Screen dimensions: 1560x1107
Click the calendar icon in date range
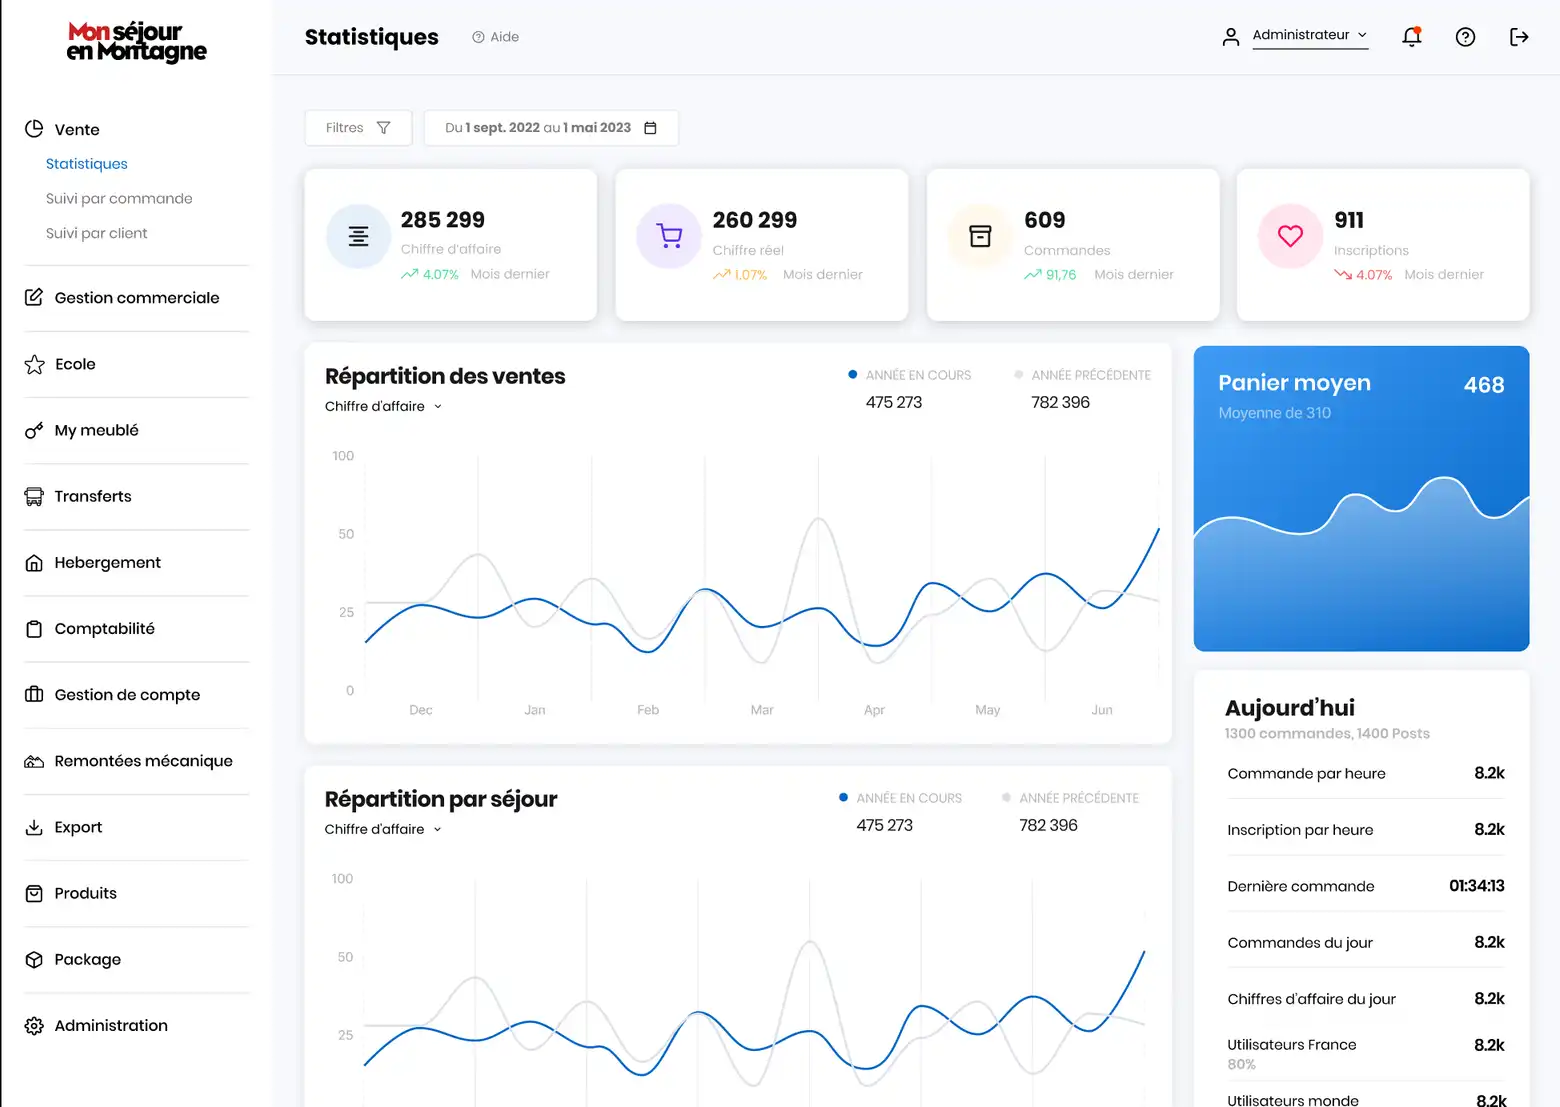tap(650, 128)
